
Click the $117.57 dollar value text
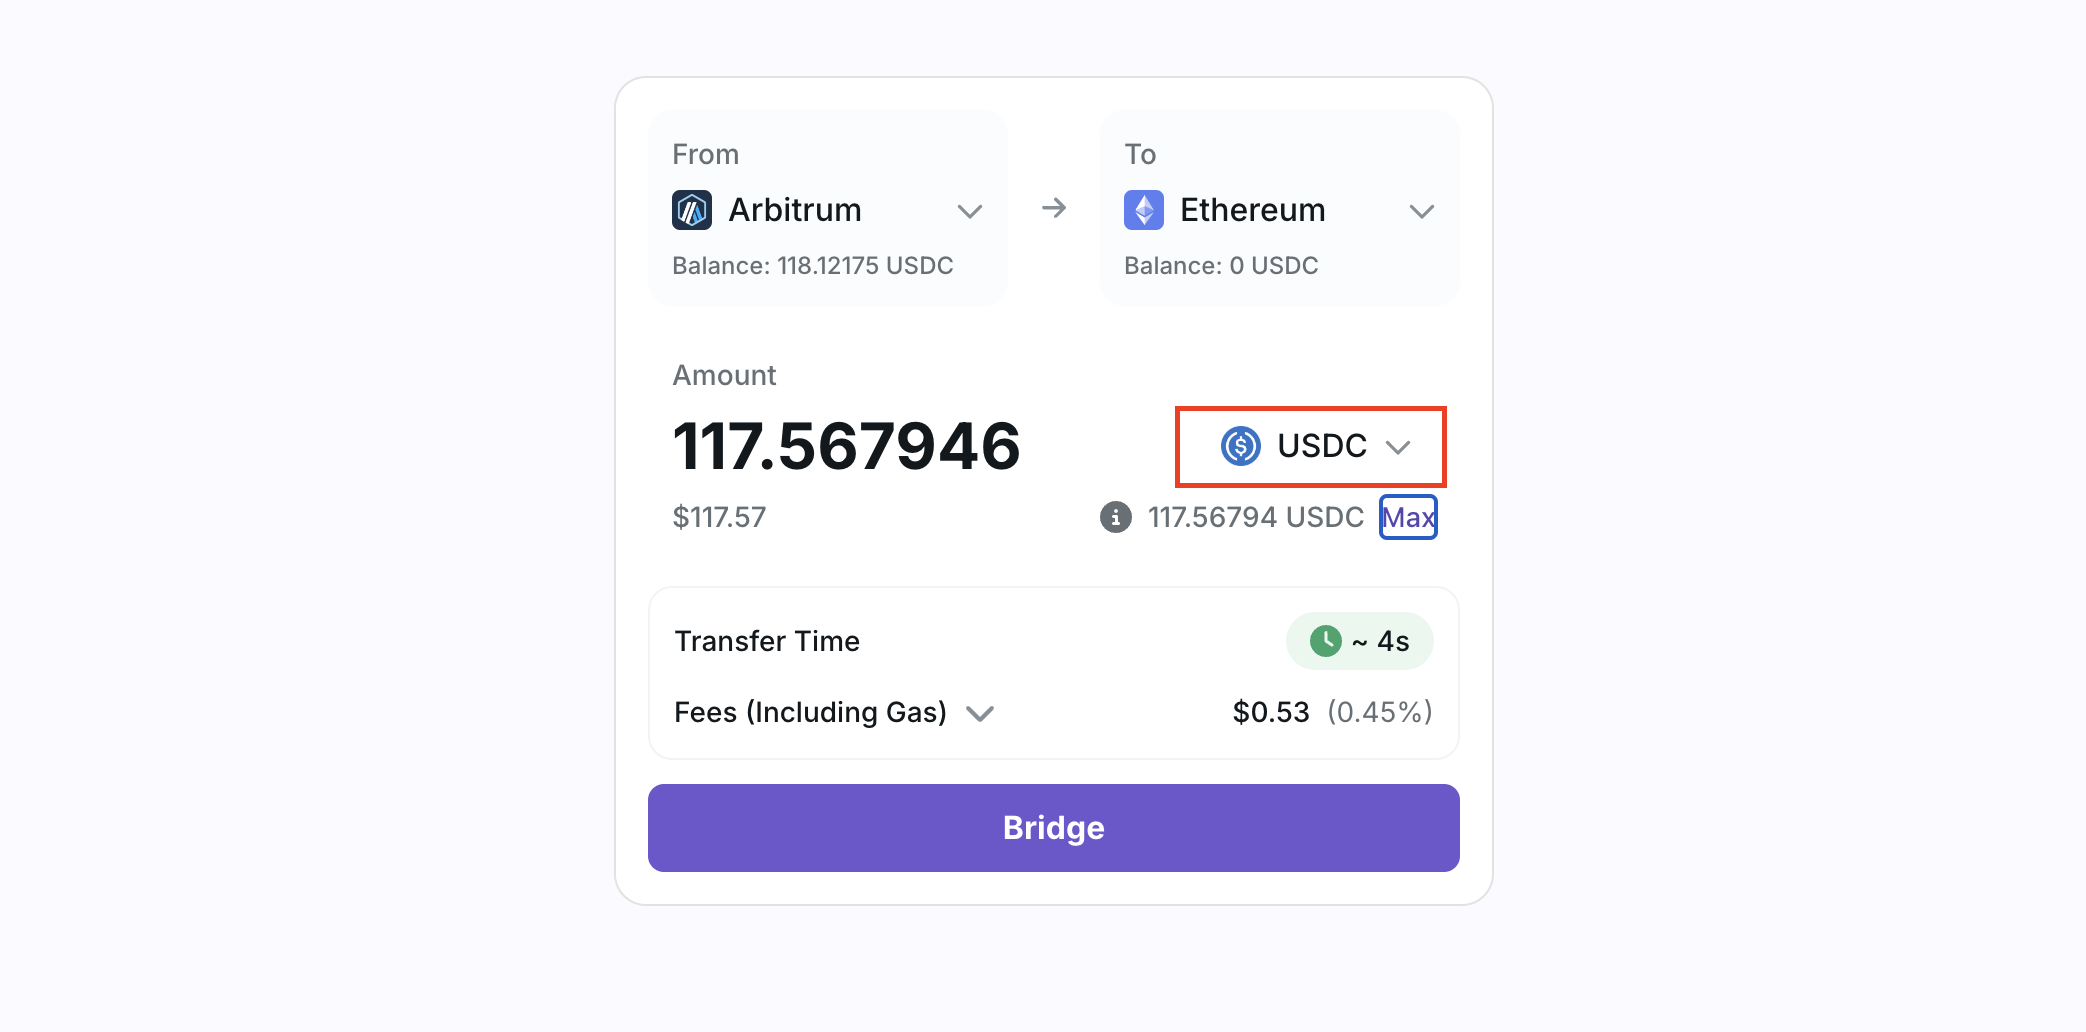719,517
